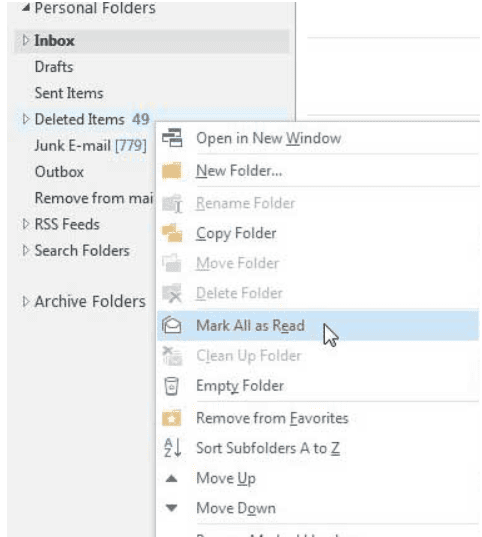Click the Empty Folder trash icon
This screenshot has width=482, height=537.
tap(172, 386)
